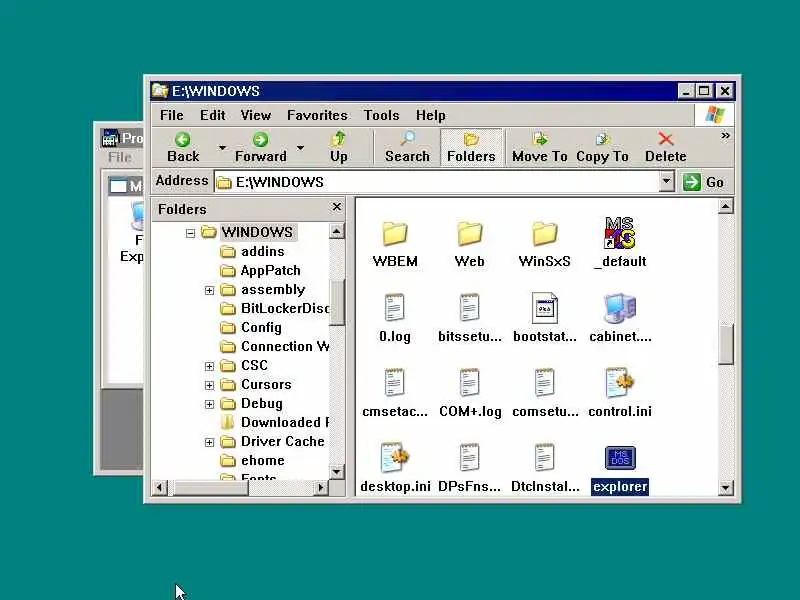Click folder tree scroll-right arrow
Screen dimensions: 800x600
click(x=320, y=488)
